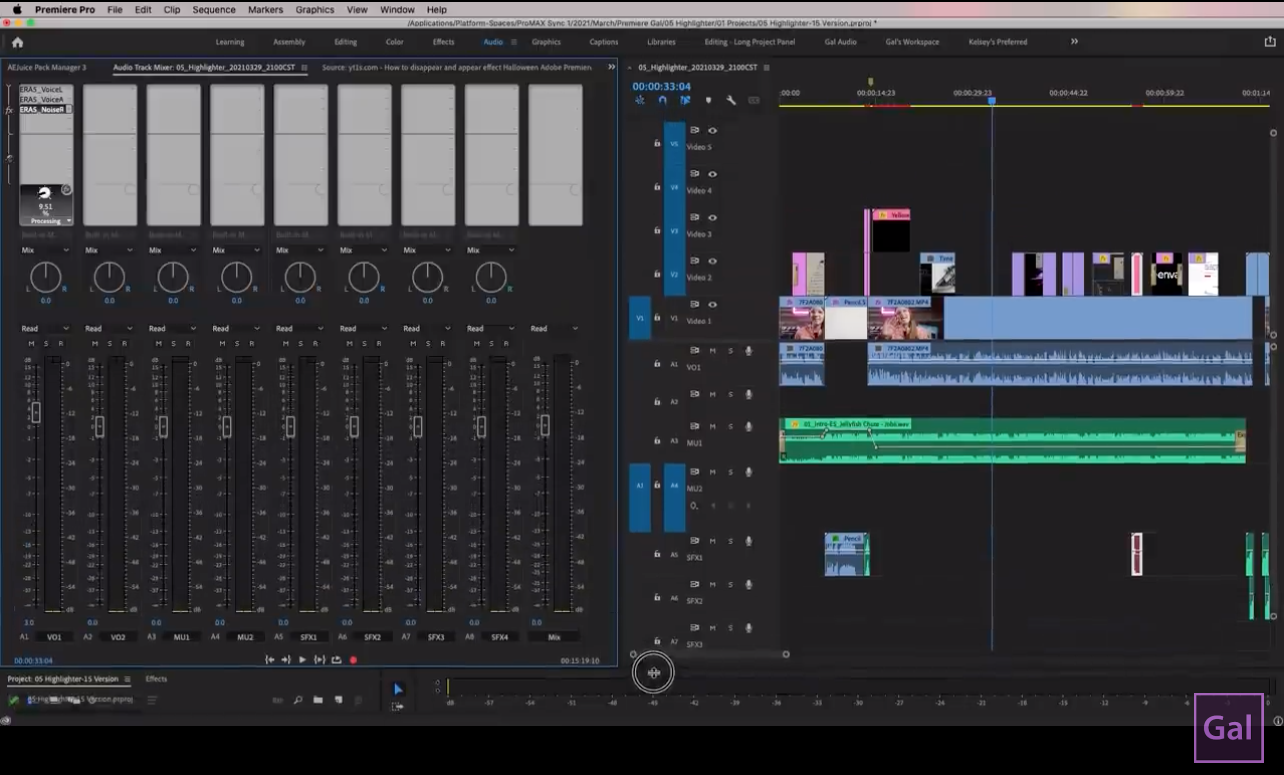
Task: Toggle Snap in Timeline magnet icon
Action: click(x=662, y=100)
